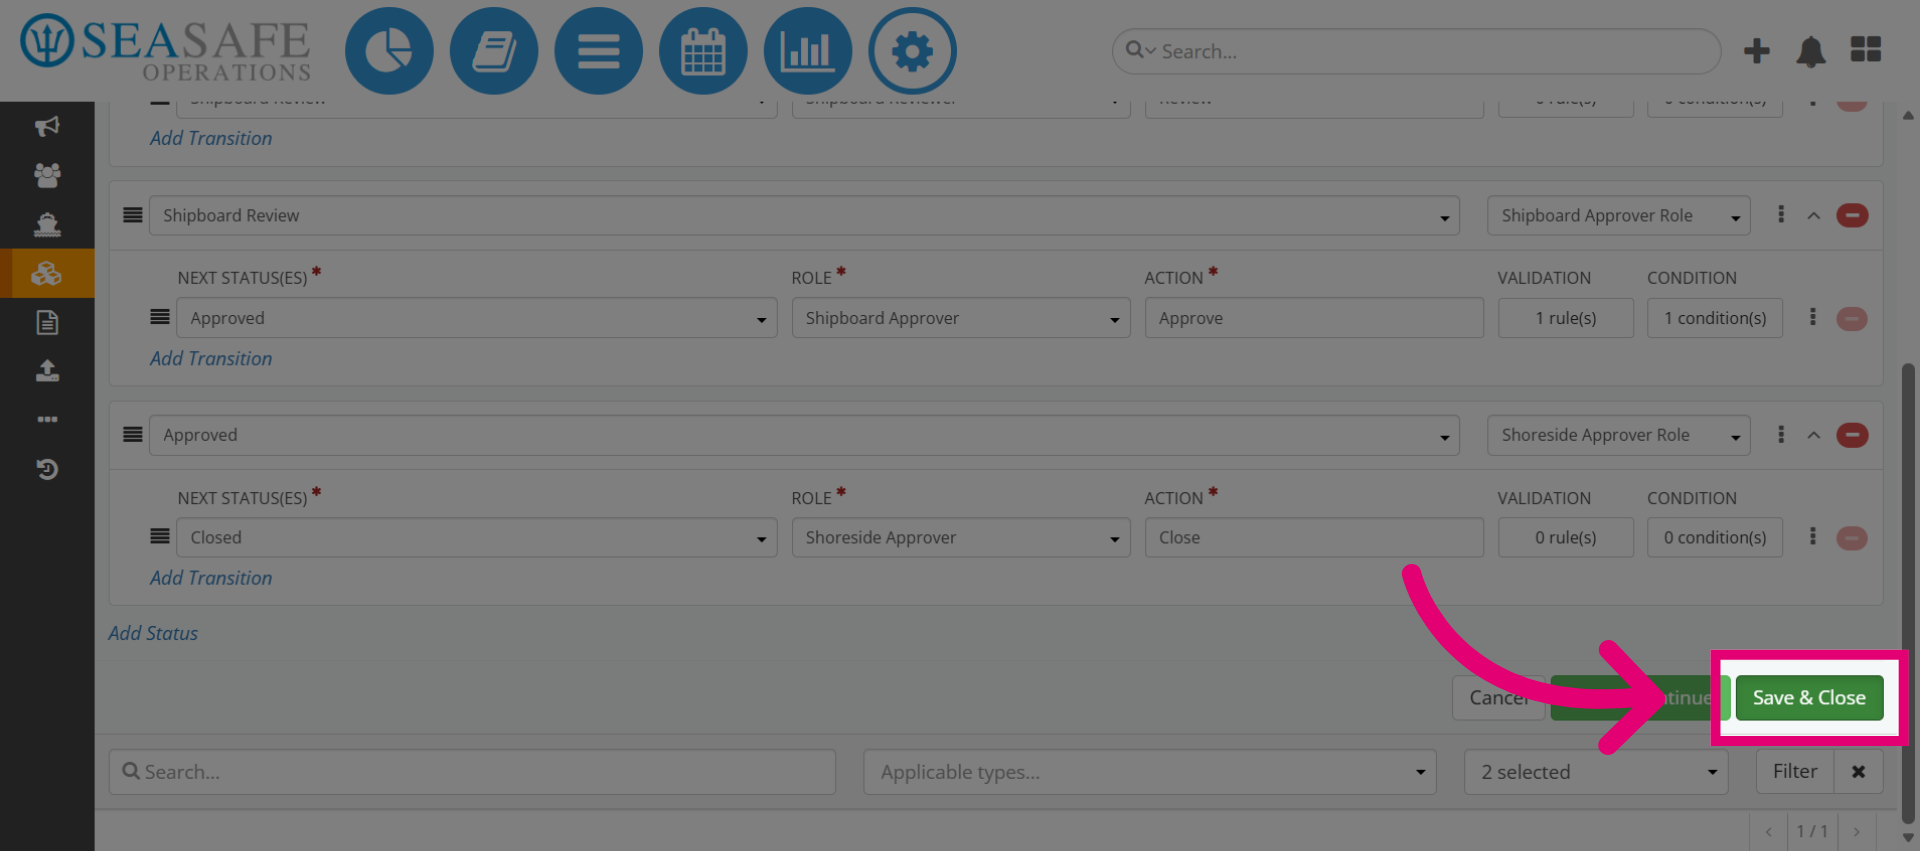The image size is (1920, 851).
Task: Remove the Approved status with red minus
Action: tap(1852, 435)
